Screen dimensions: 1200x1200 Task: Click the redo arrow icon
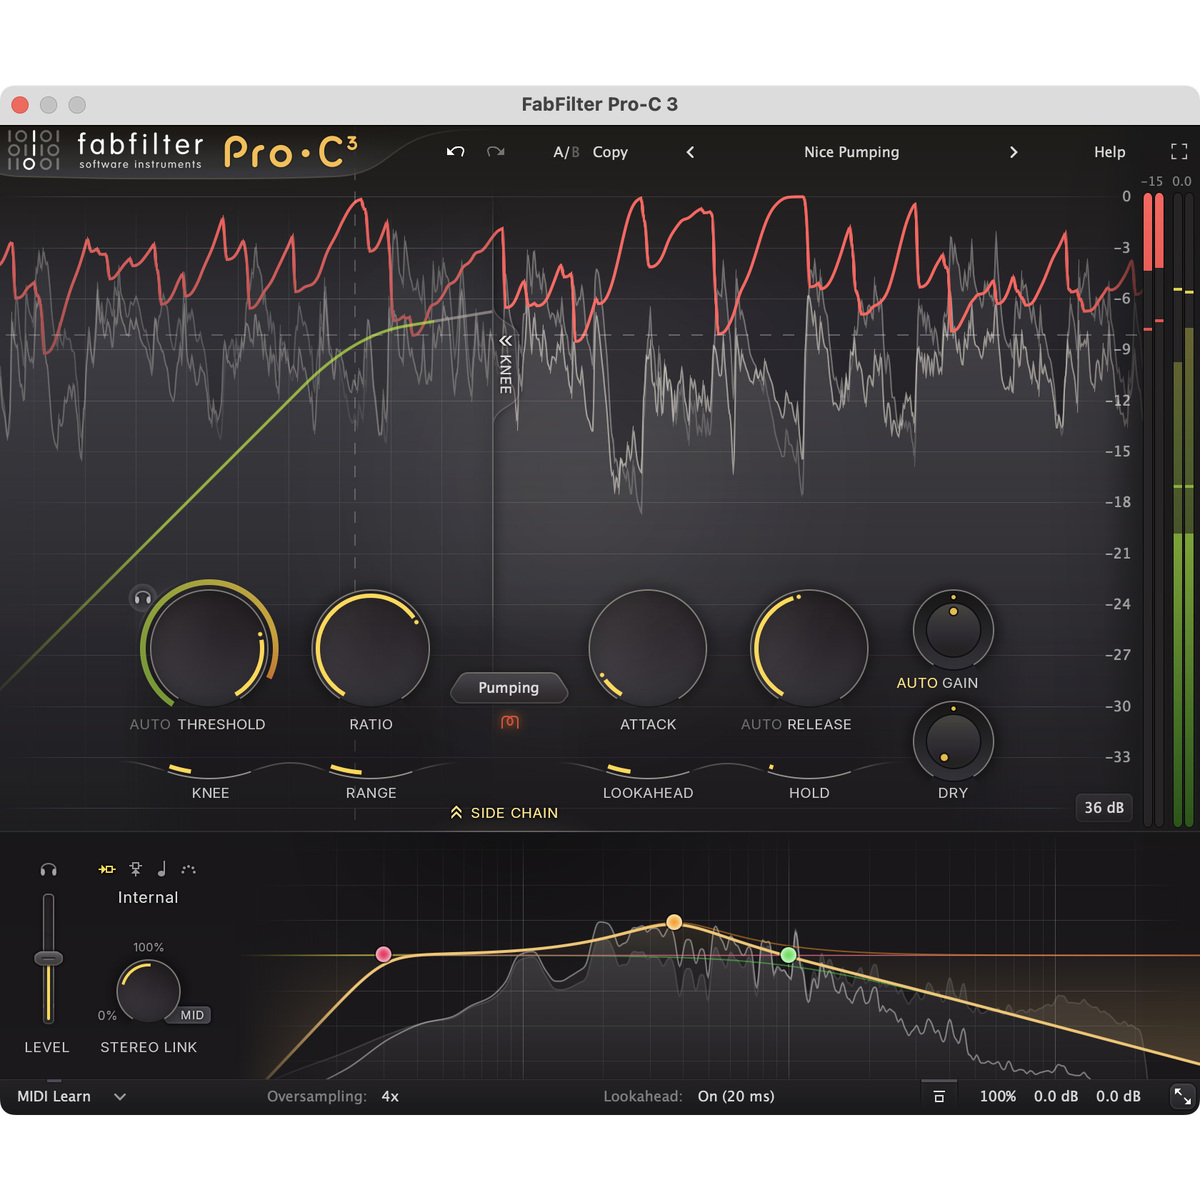pos(495,152)
